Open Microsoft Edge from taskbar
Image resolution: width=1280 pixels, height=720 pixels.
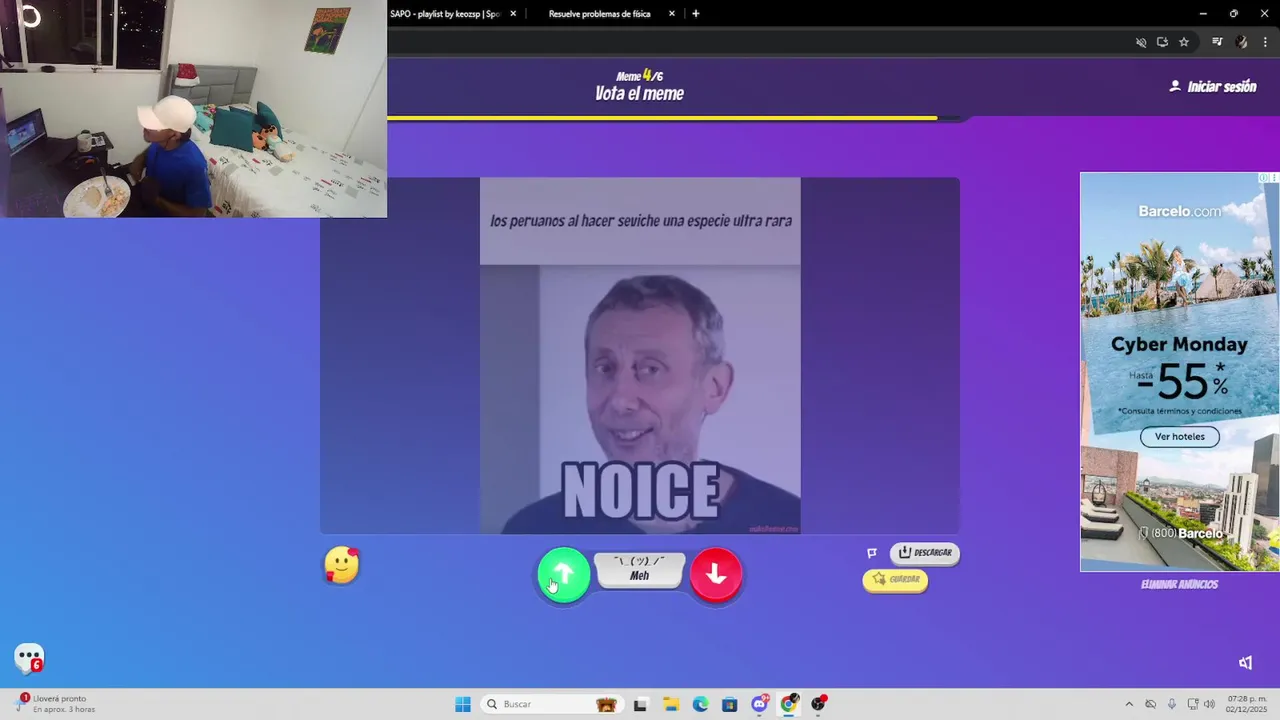(x=700, y=704)
